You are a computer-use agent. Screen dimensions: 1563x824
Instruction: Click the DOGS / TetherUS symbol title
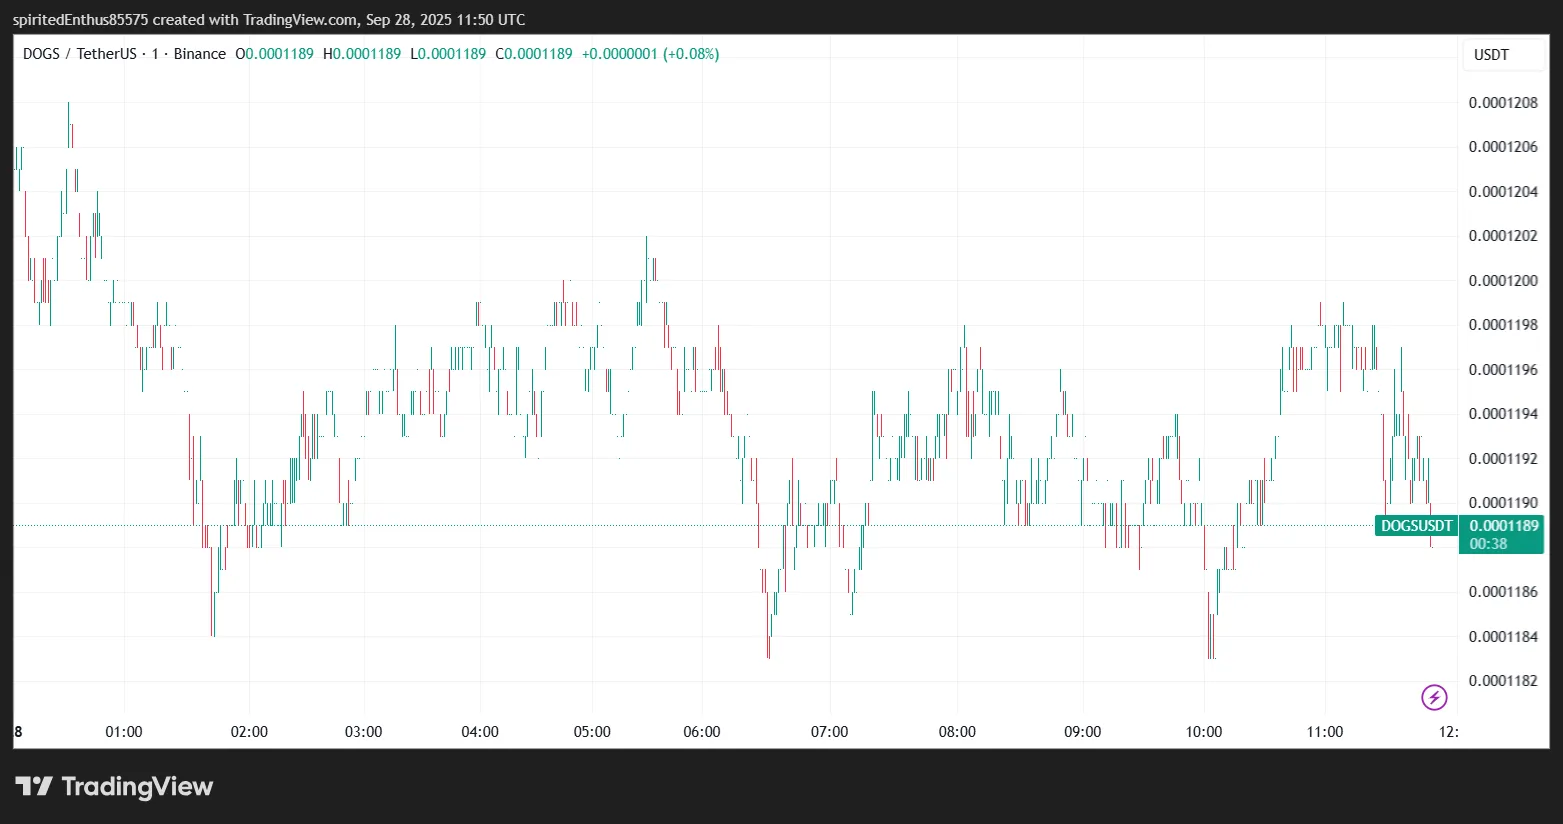(x=79, y=54)
